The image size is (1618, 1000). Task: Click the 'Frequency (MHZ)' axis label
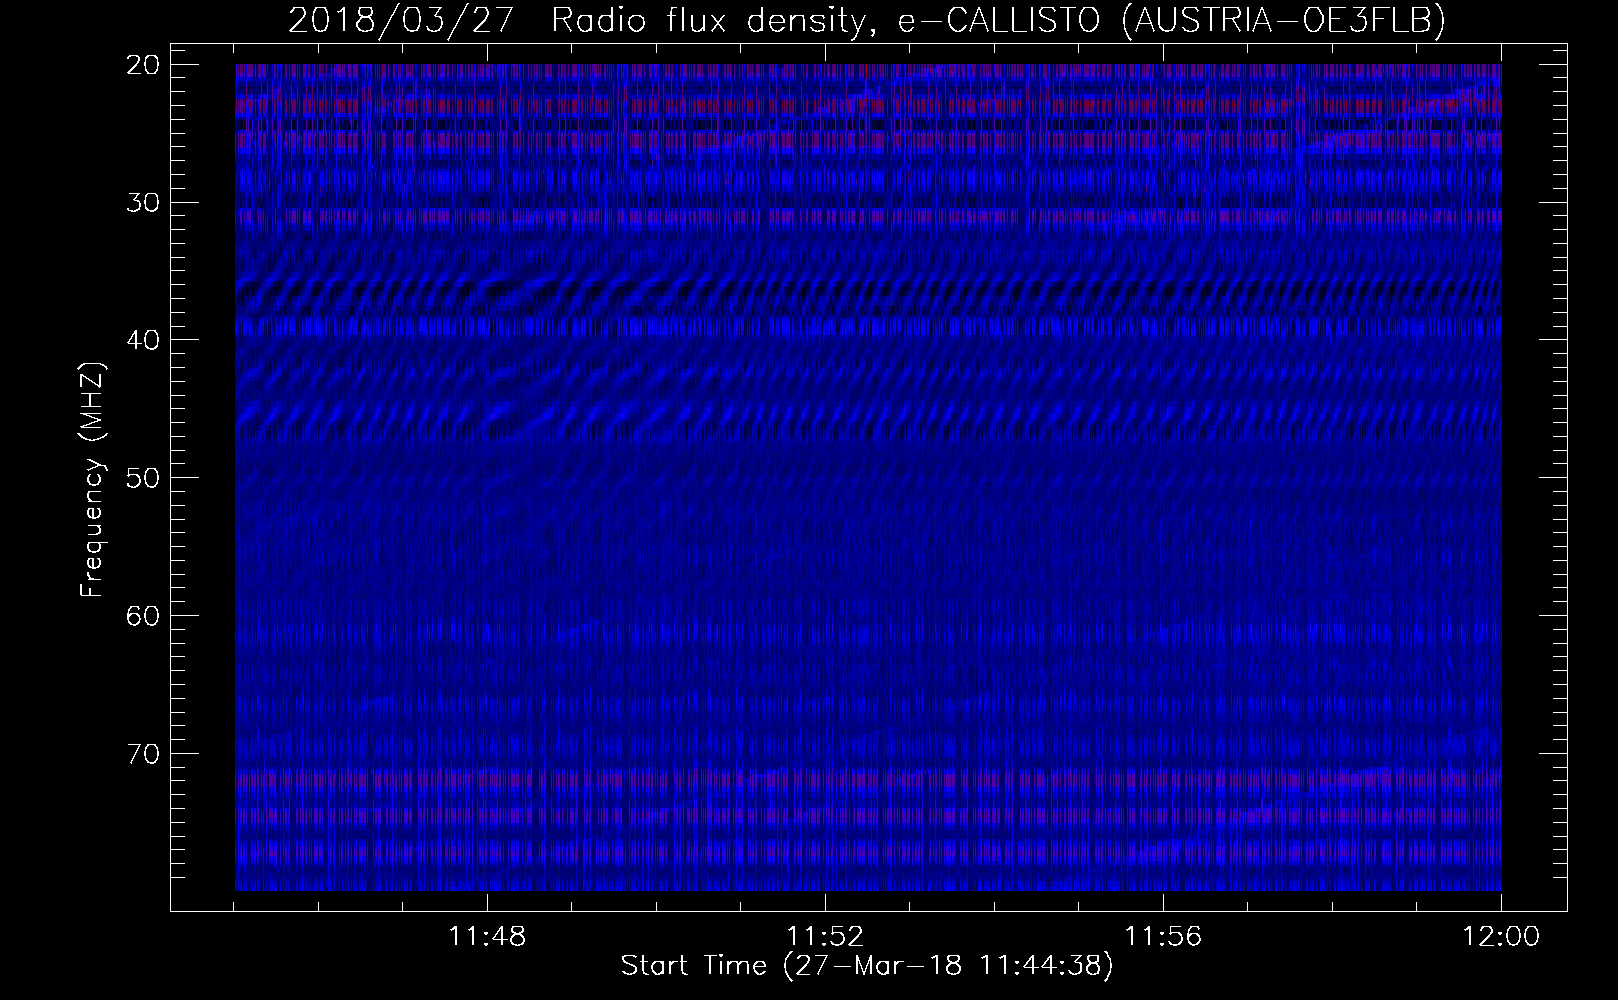[x=92, y=480]
